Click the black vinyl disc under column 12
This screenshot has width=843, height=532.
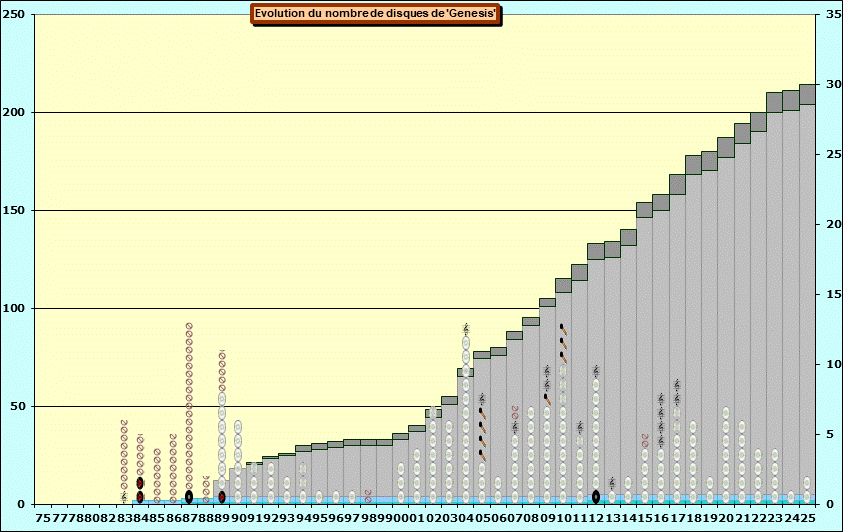(596, 497)
